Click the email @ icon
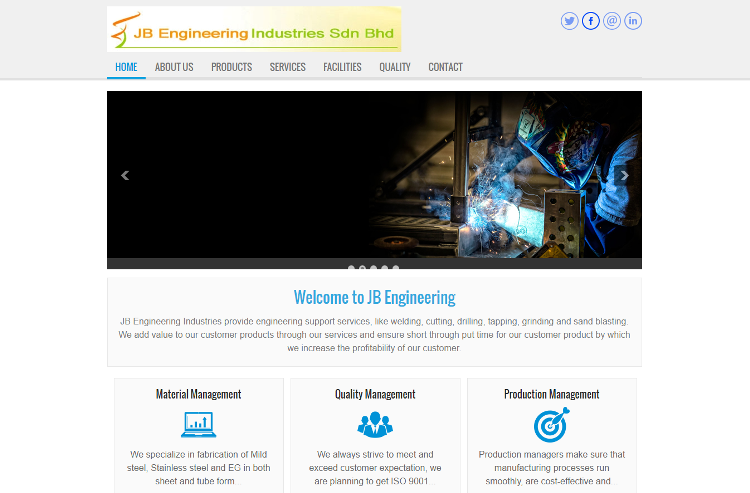The image size is (750, 493). pos(612,21)
